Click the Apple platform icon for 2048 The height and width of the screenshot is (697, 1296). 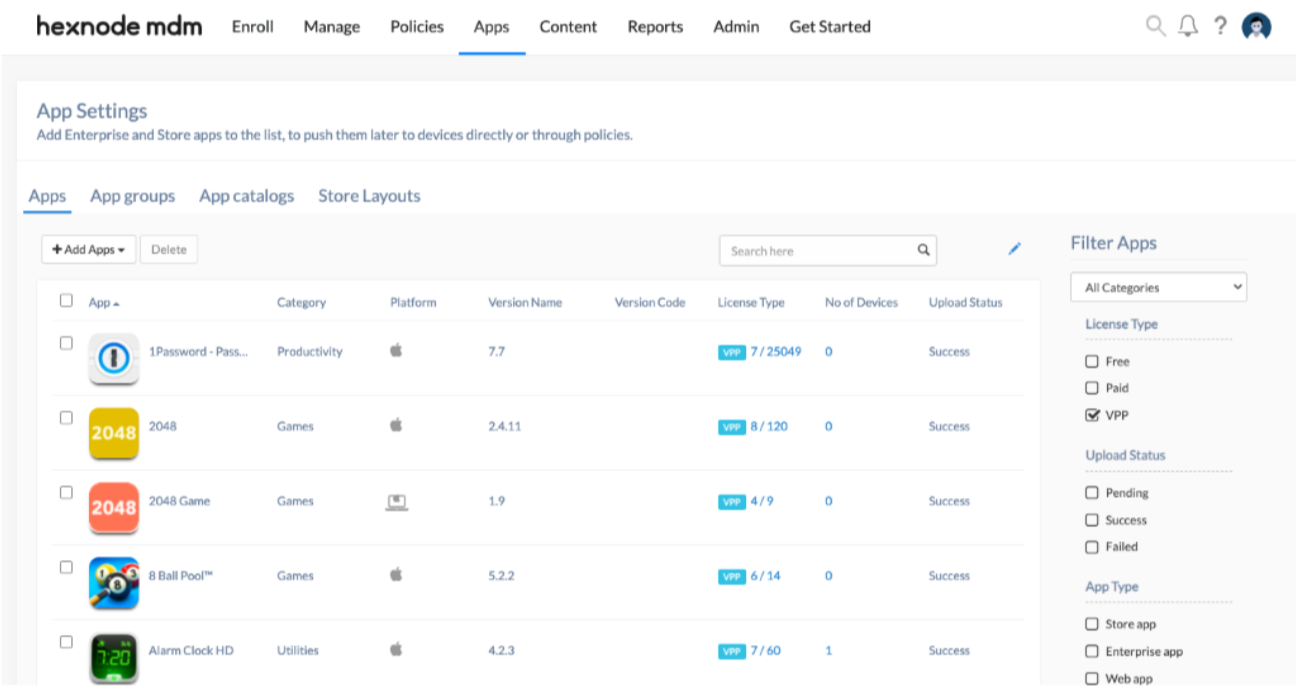[396, 425]
